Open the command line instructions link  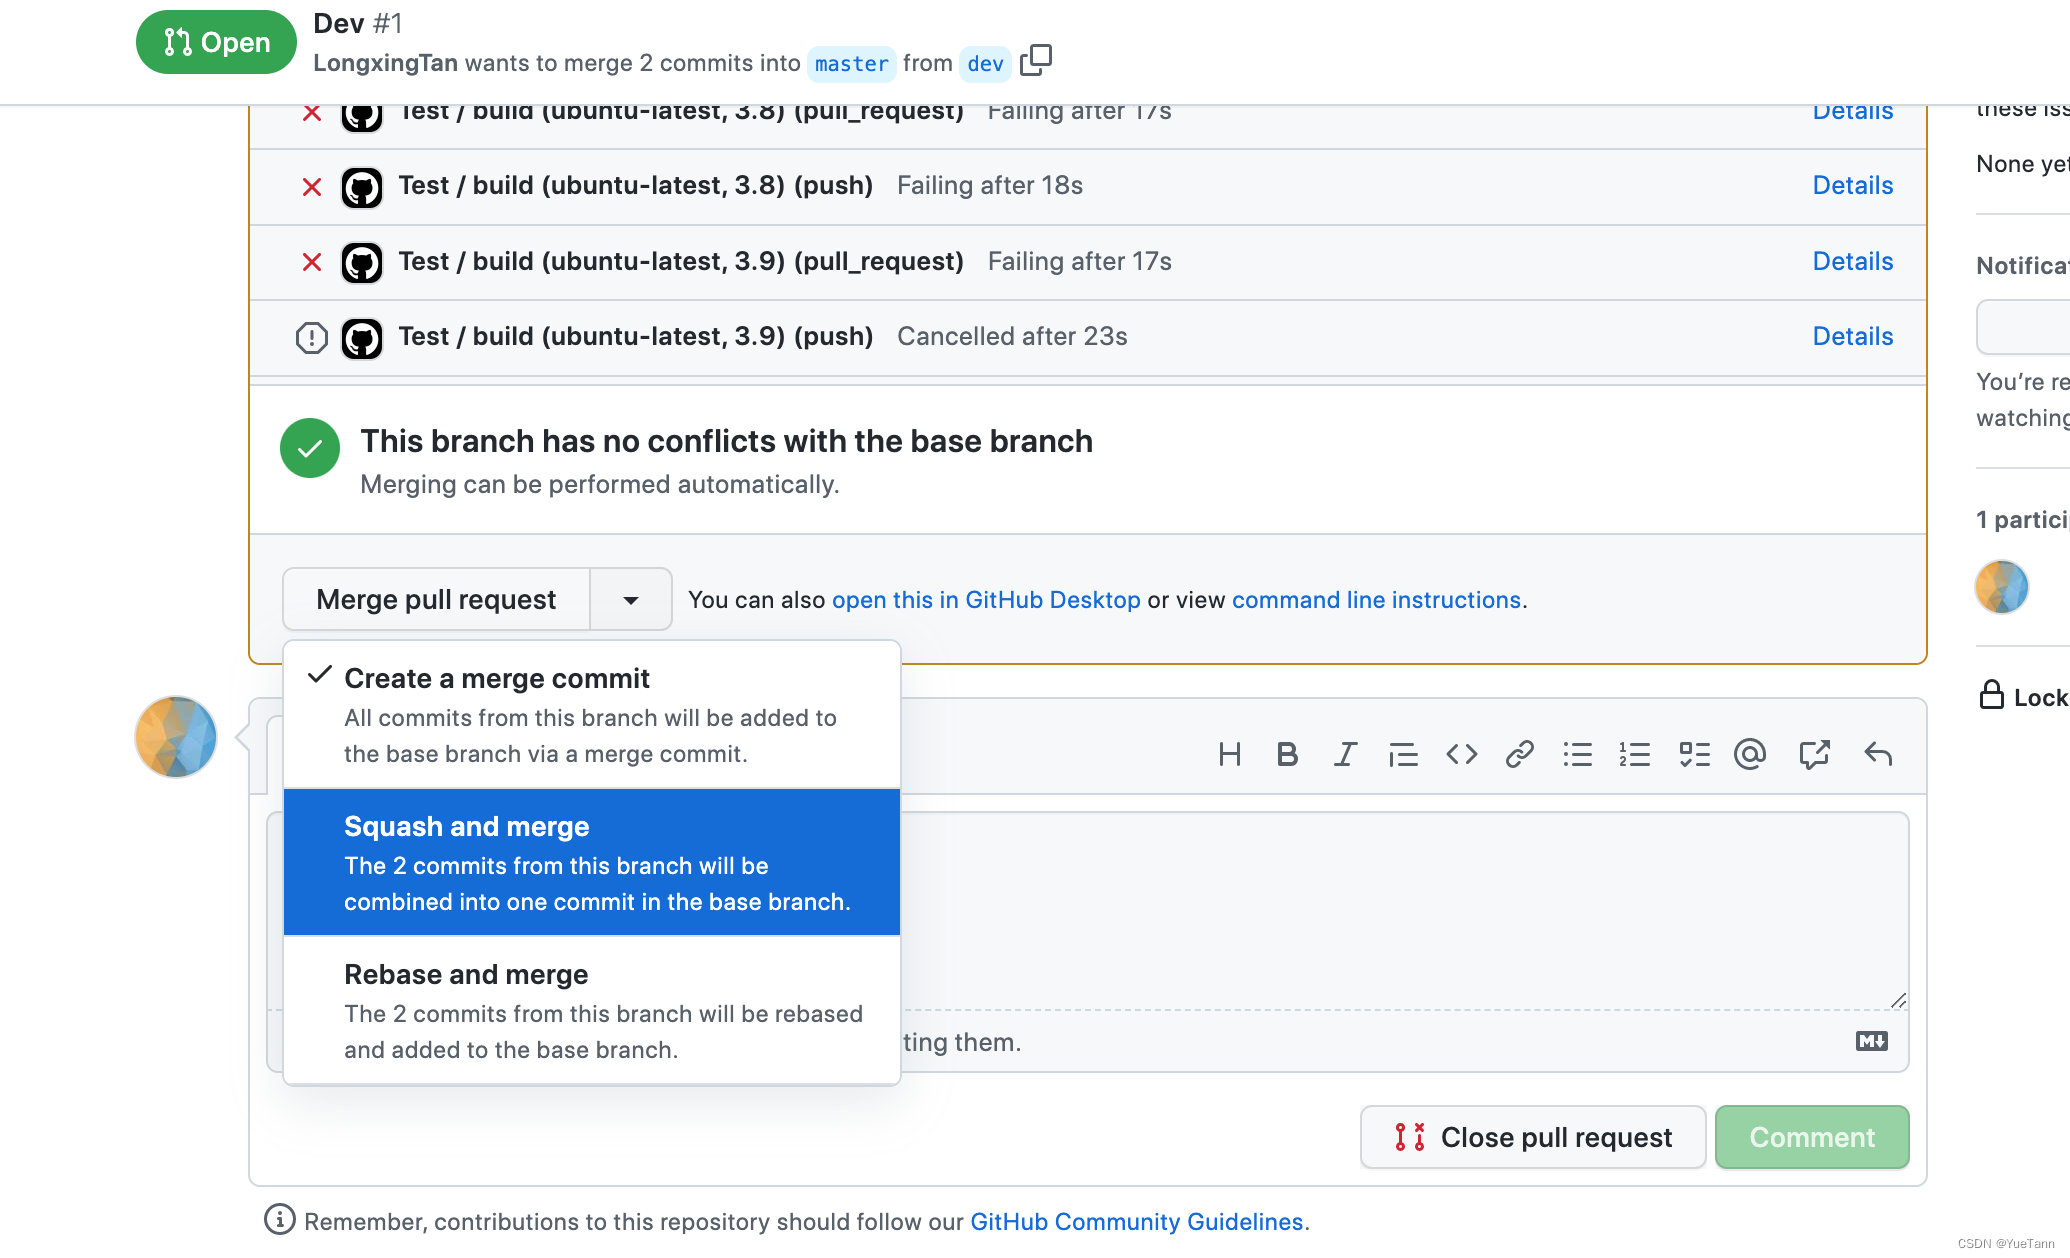click(1376, 599)
